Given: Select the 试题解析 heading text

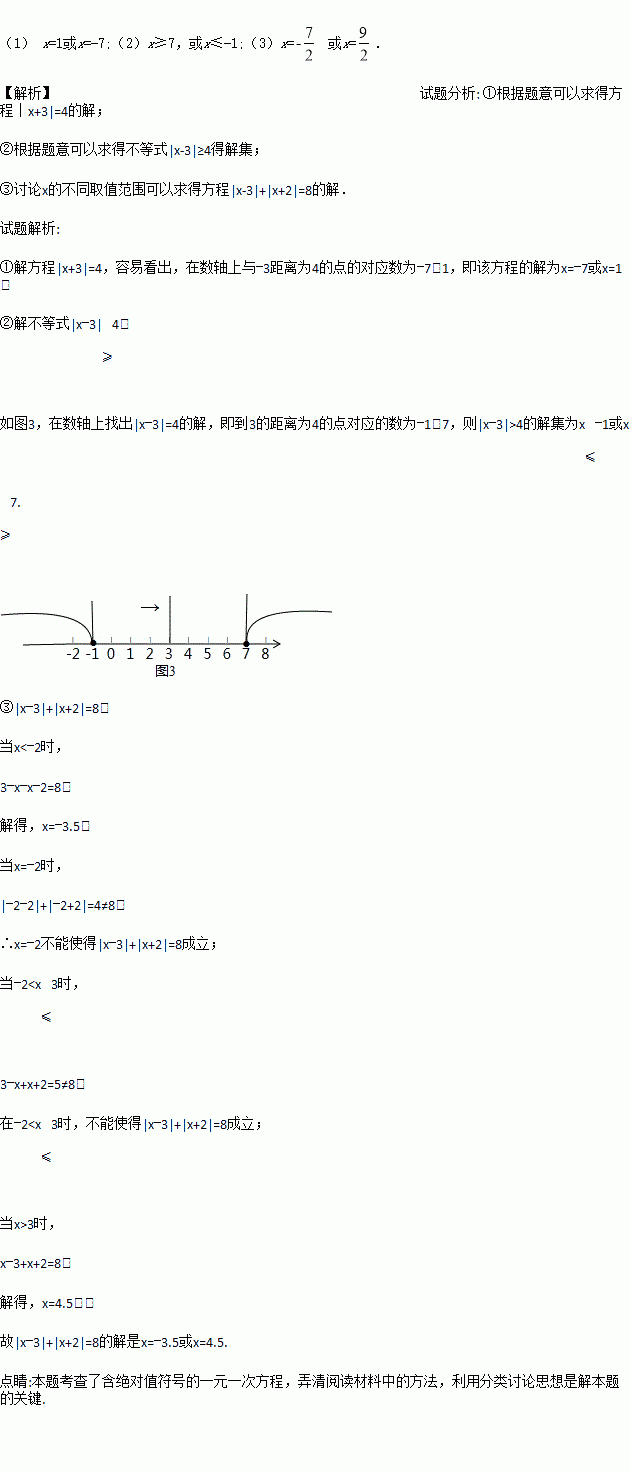Looking at the screenshot, I should [30, 229].
